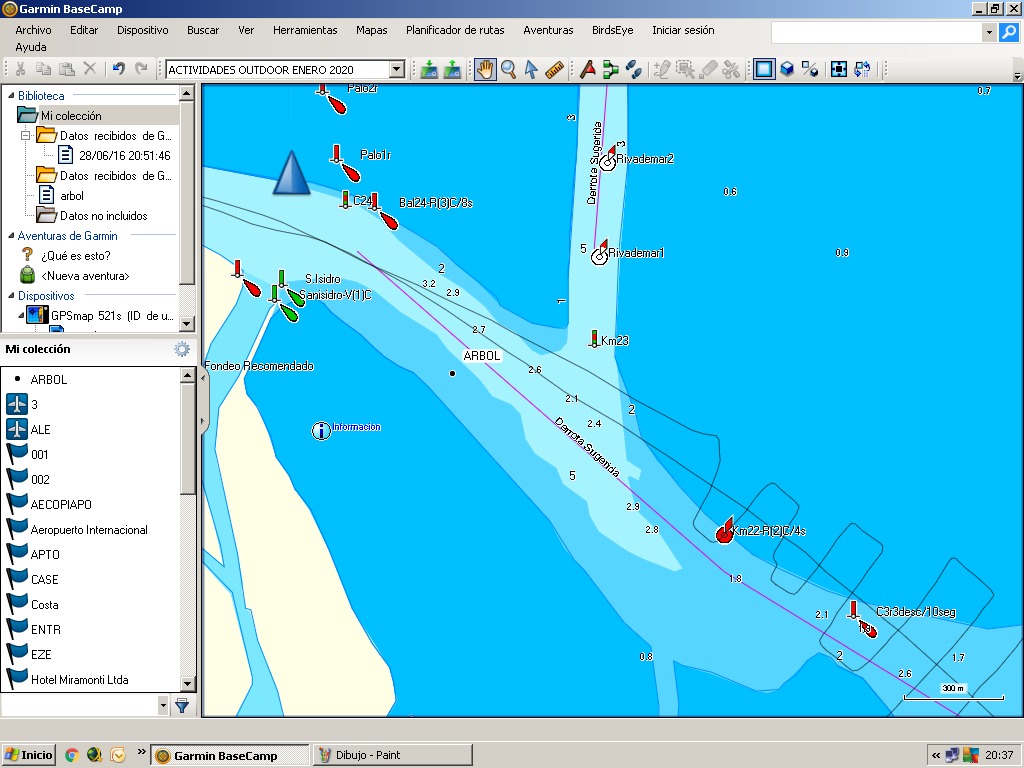
Task: Open the Editar menu
Action: (84, 30)
